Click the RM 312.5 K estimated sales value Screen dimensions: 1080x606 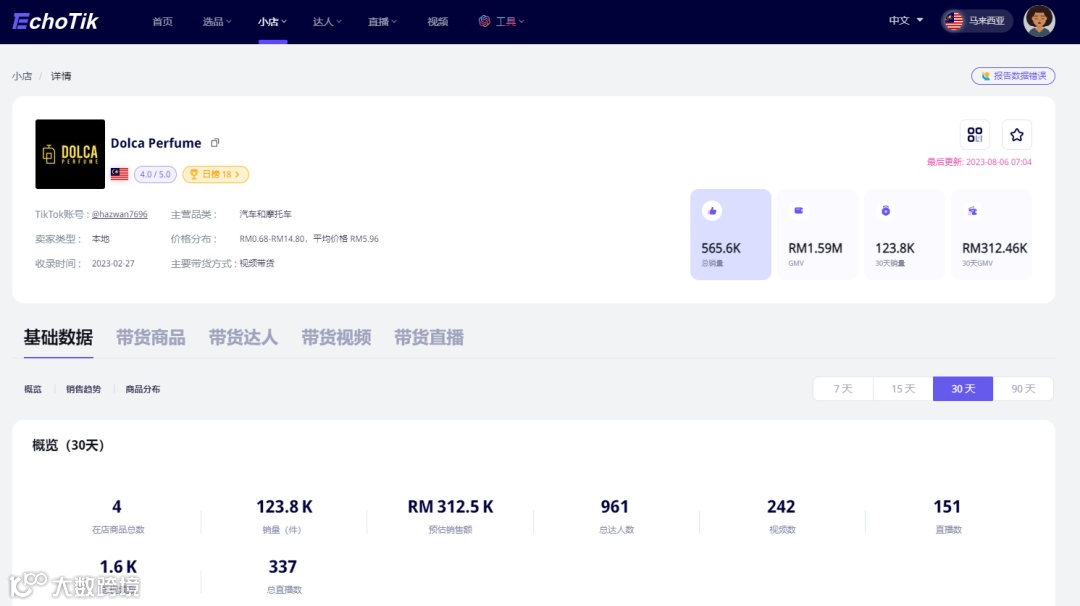click(450, 507)
